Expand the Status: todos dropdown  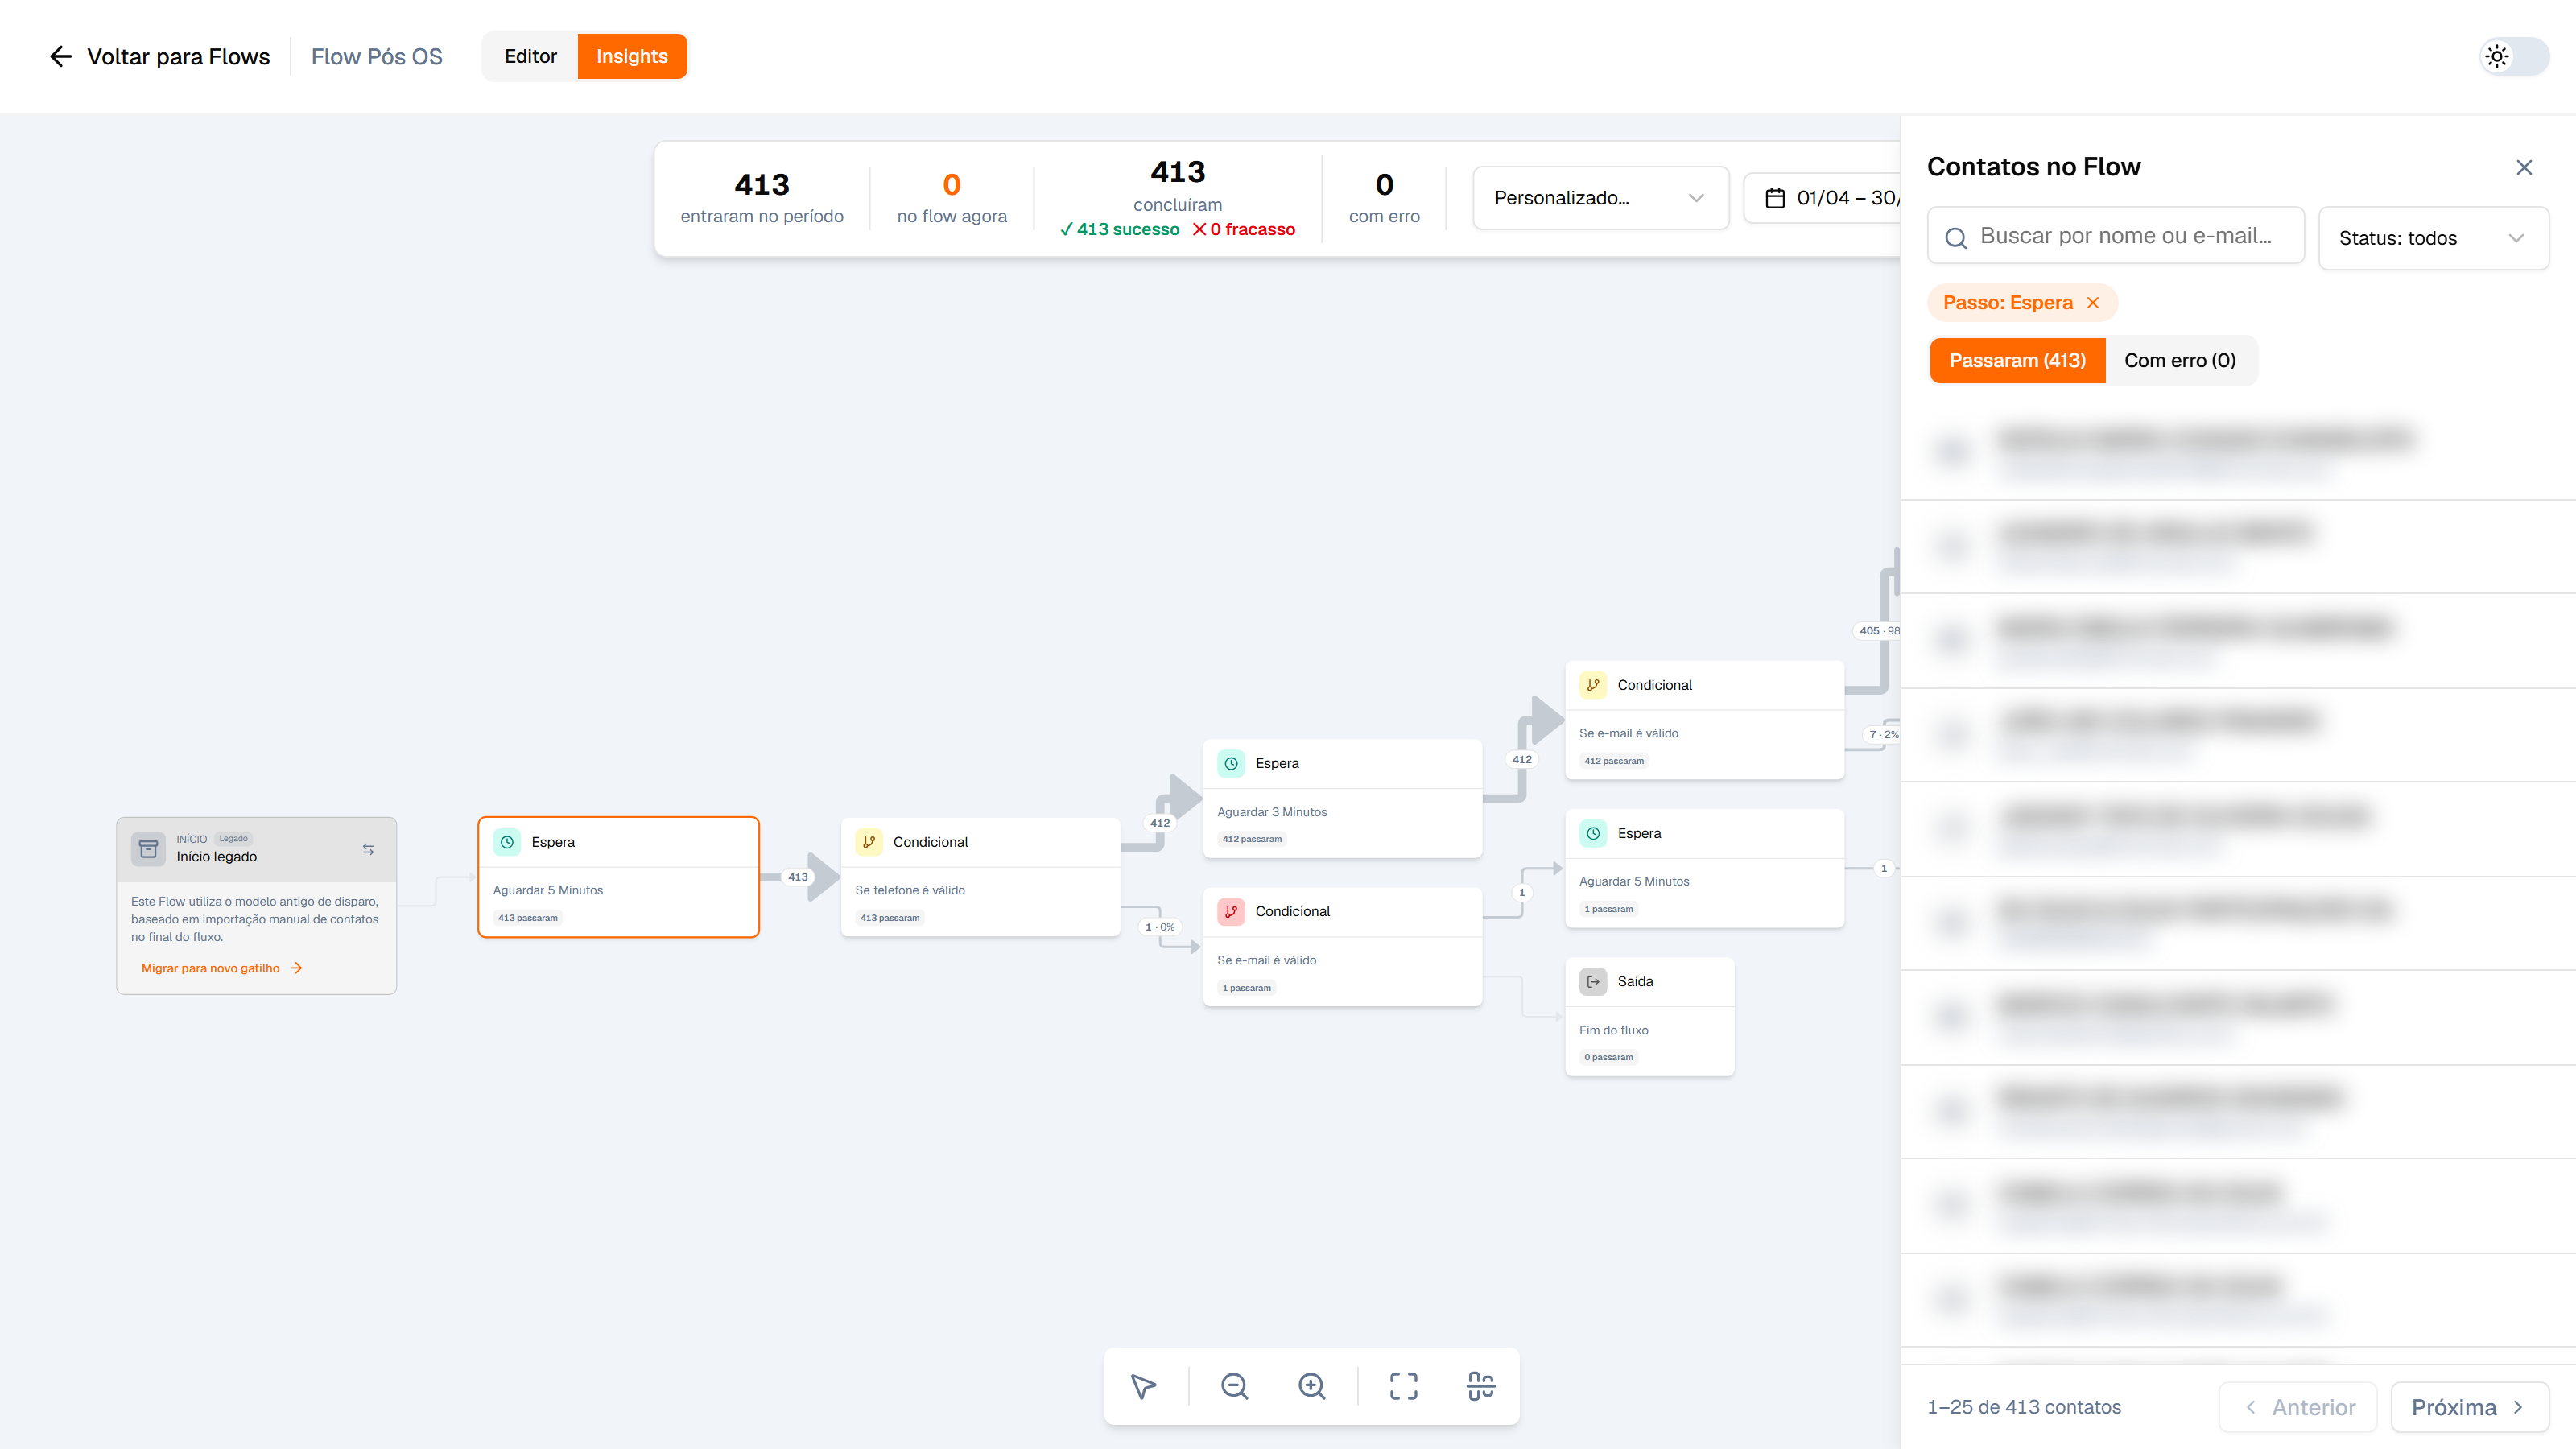point(2433,238)
